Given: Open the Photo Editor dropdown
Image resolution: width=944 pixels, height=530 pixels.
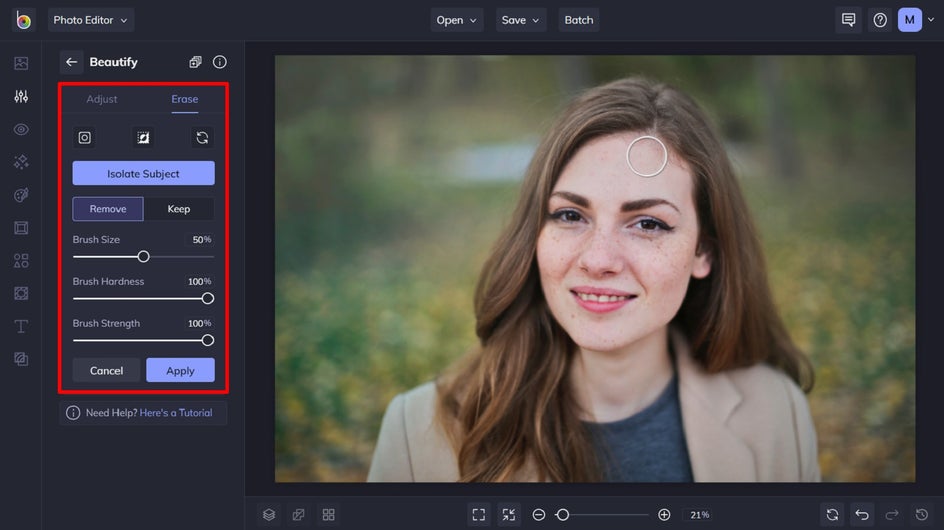Looking at the screenshot, I should pyautogui.click(x=90, y=20).
